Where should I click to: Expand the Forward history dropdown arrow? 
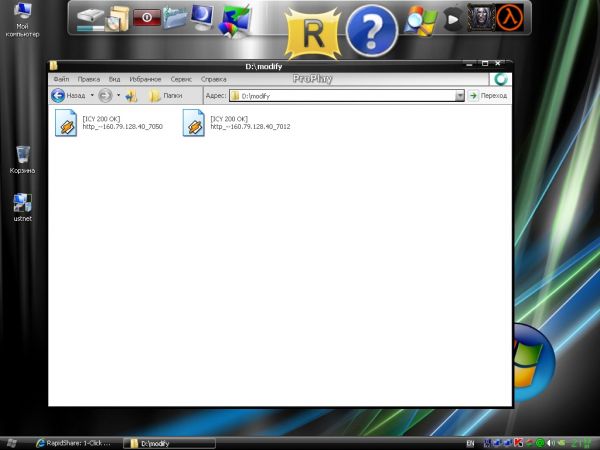(118, 95)
